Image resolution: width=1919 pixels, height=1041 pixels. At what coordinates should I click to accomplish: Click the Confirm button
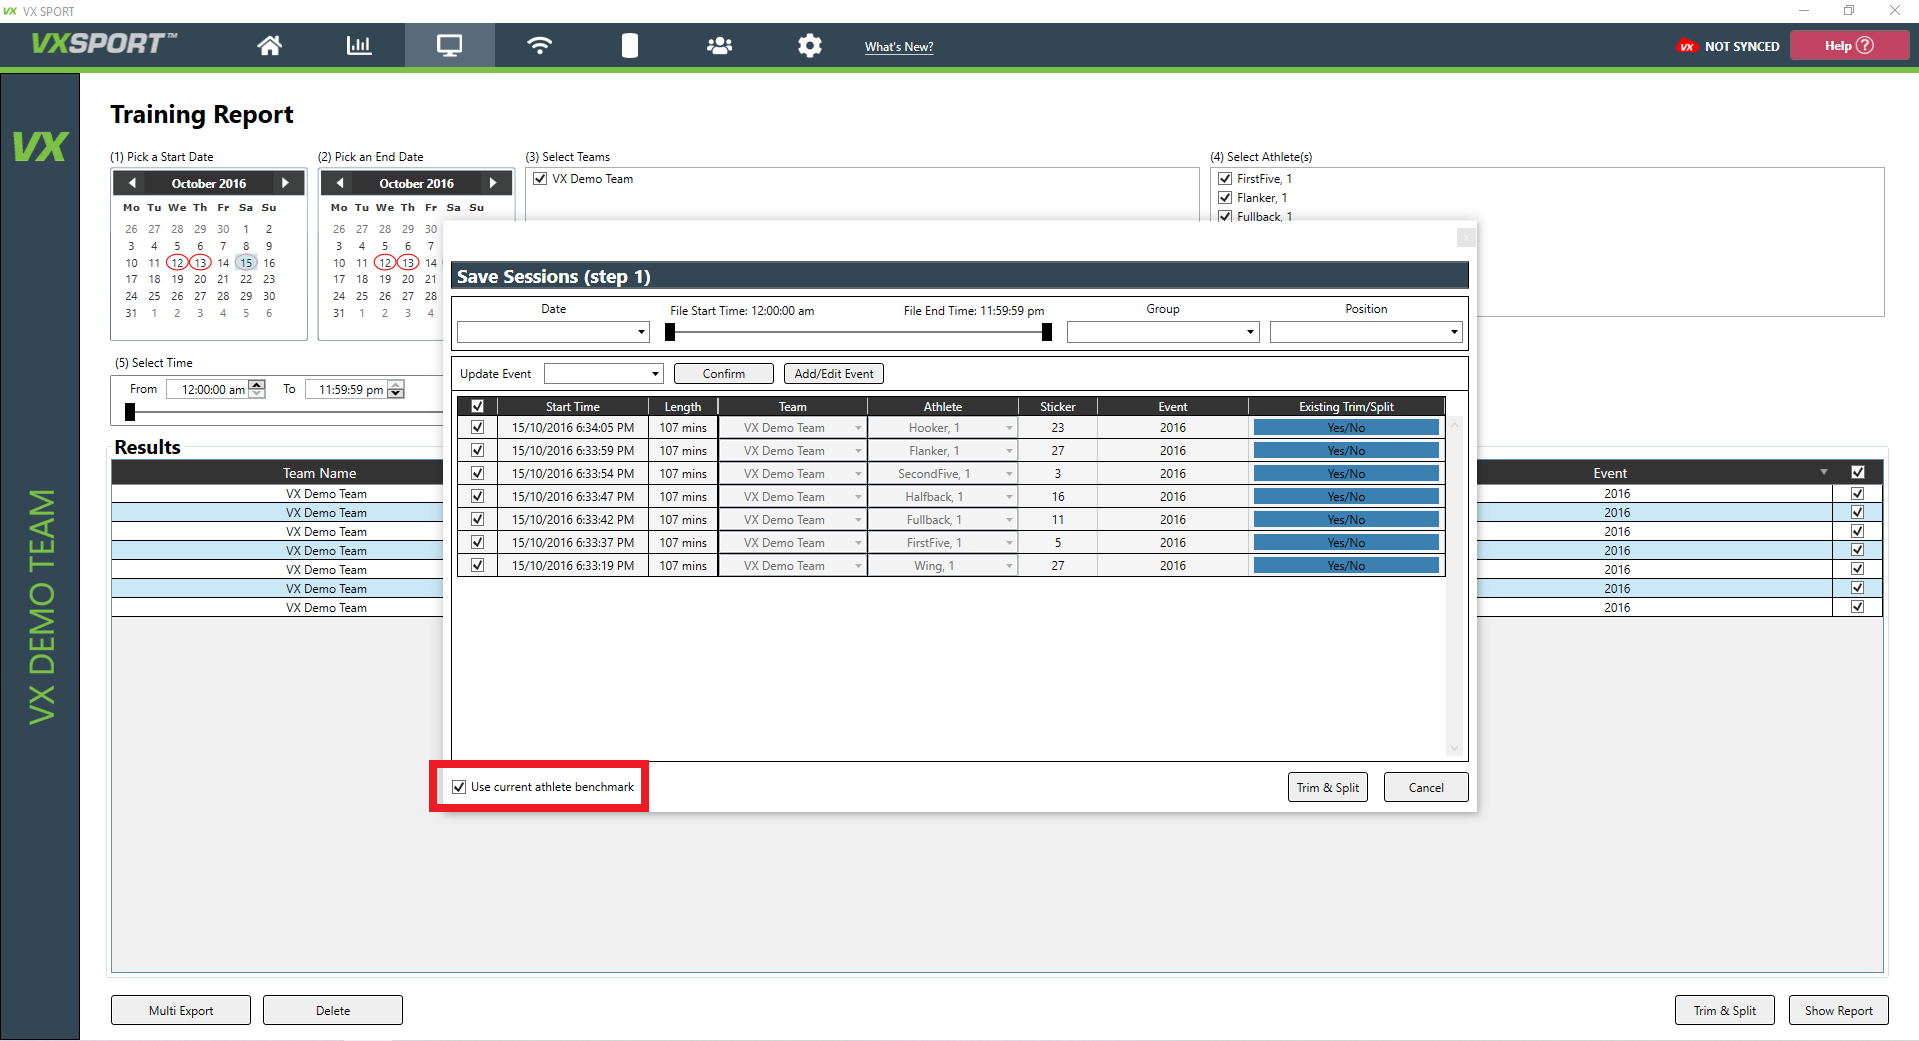click(724, 374)
